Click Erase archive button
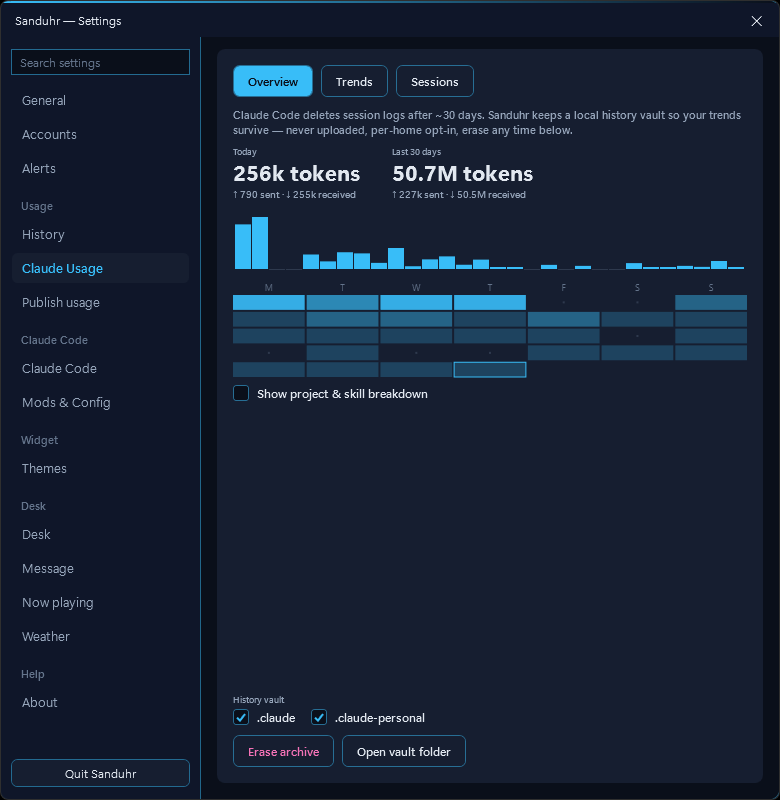780x800 pixels. [284, 752]
